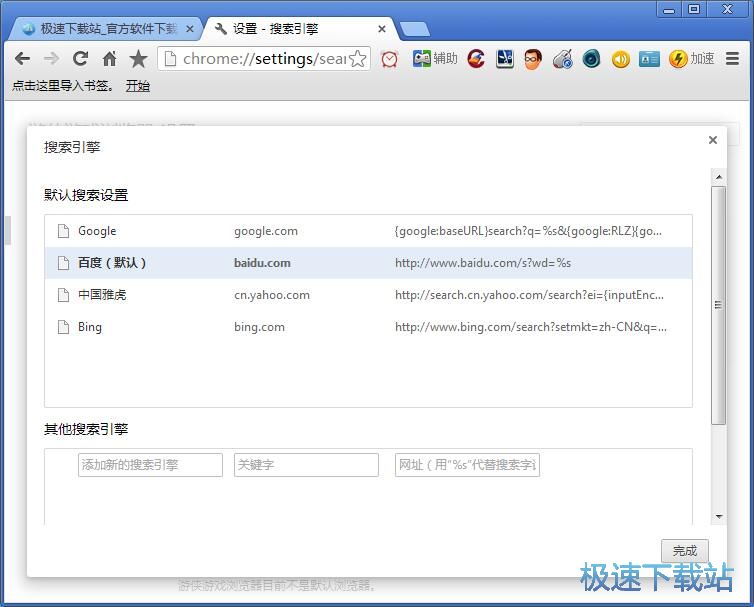Screen dimensions: 754x607
Task: Focus the 关键字 keyword field
Action: 306,465
